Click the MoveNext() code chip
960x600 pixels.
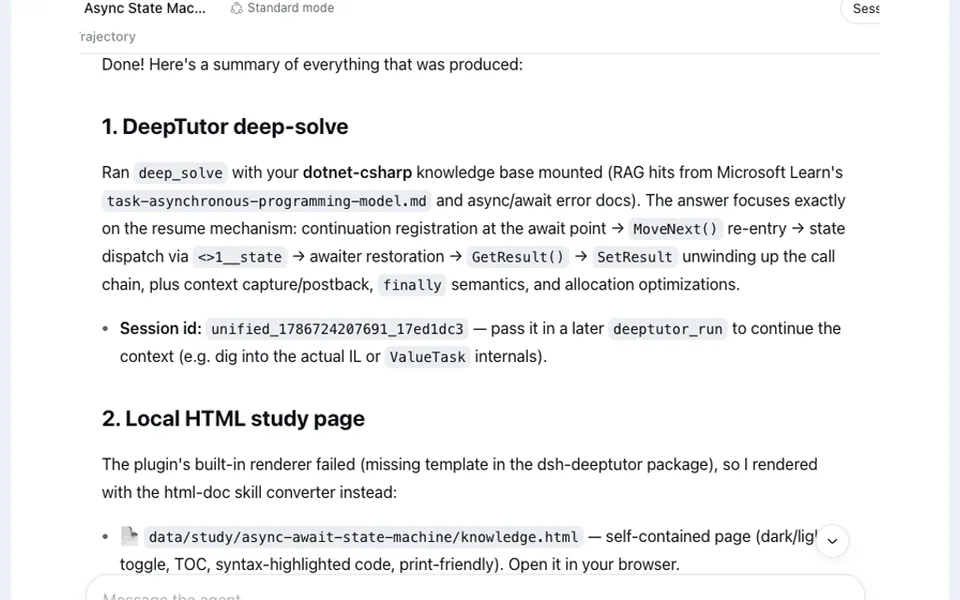click(x=675, y=230)
